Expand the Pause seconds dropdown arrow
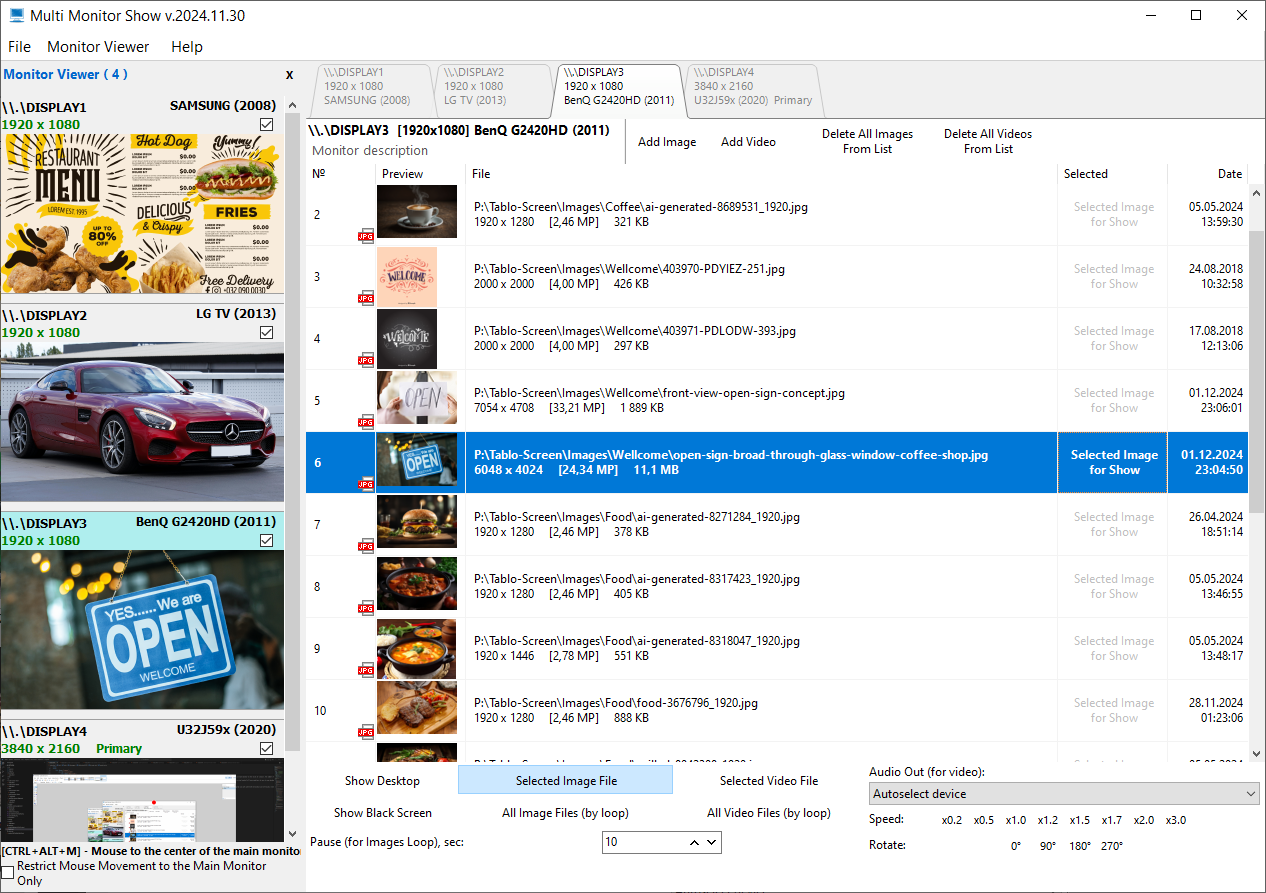The width and height of the screenshot is (1266, 893). point(712,843)
